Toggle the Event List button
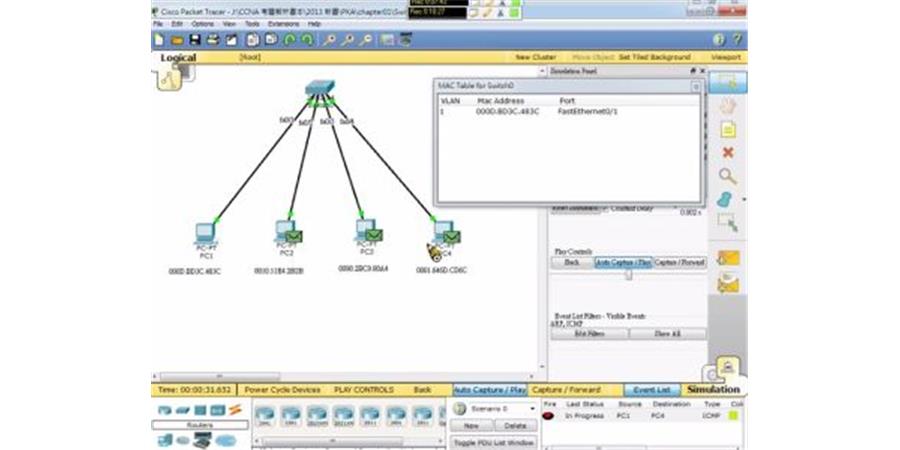The image size is (900, 450). pyautogui.click(x=652, y=390)
